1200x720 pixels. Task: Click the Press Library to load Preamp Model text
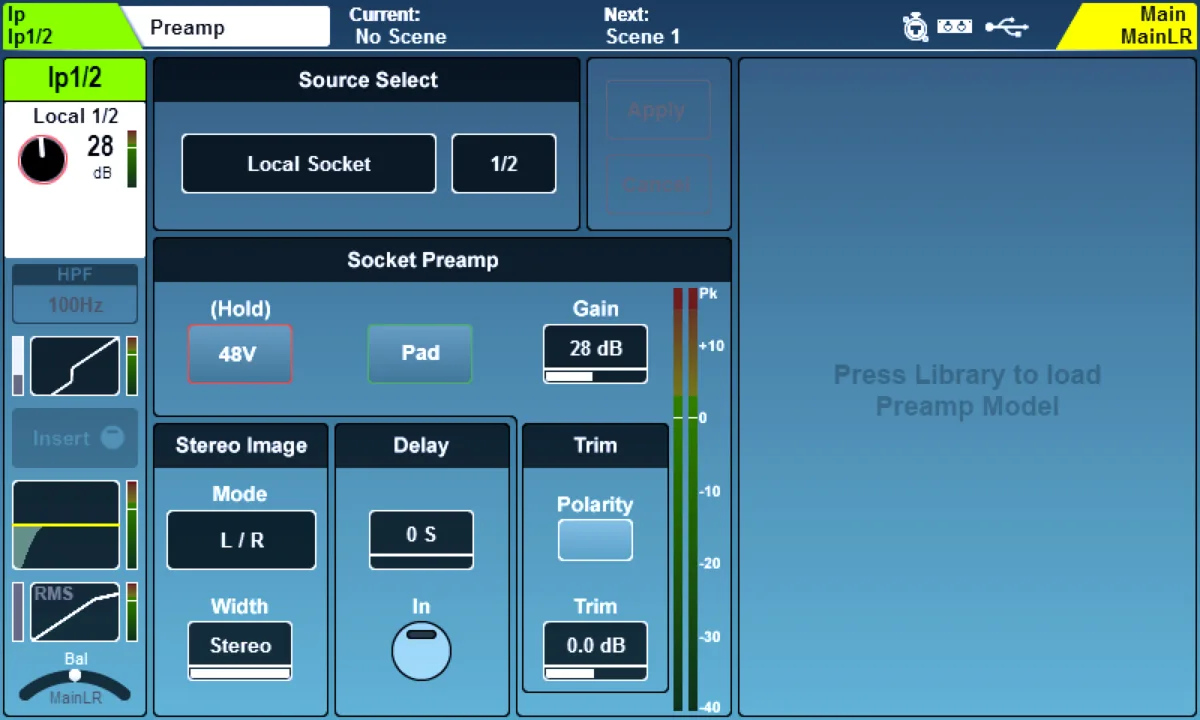click(967, 390)
